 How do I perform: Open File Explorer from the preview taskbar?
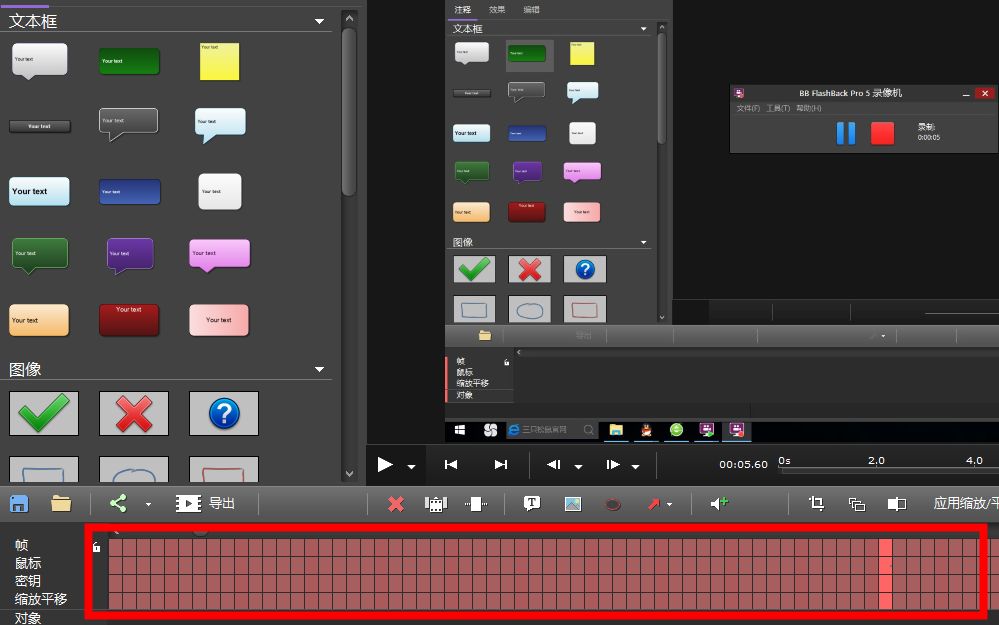tap(615, 430)
